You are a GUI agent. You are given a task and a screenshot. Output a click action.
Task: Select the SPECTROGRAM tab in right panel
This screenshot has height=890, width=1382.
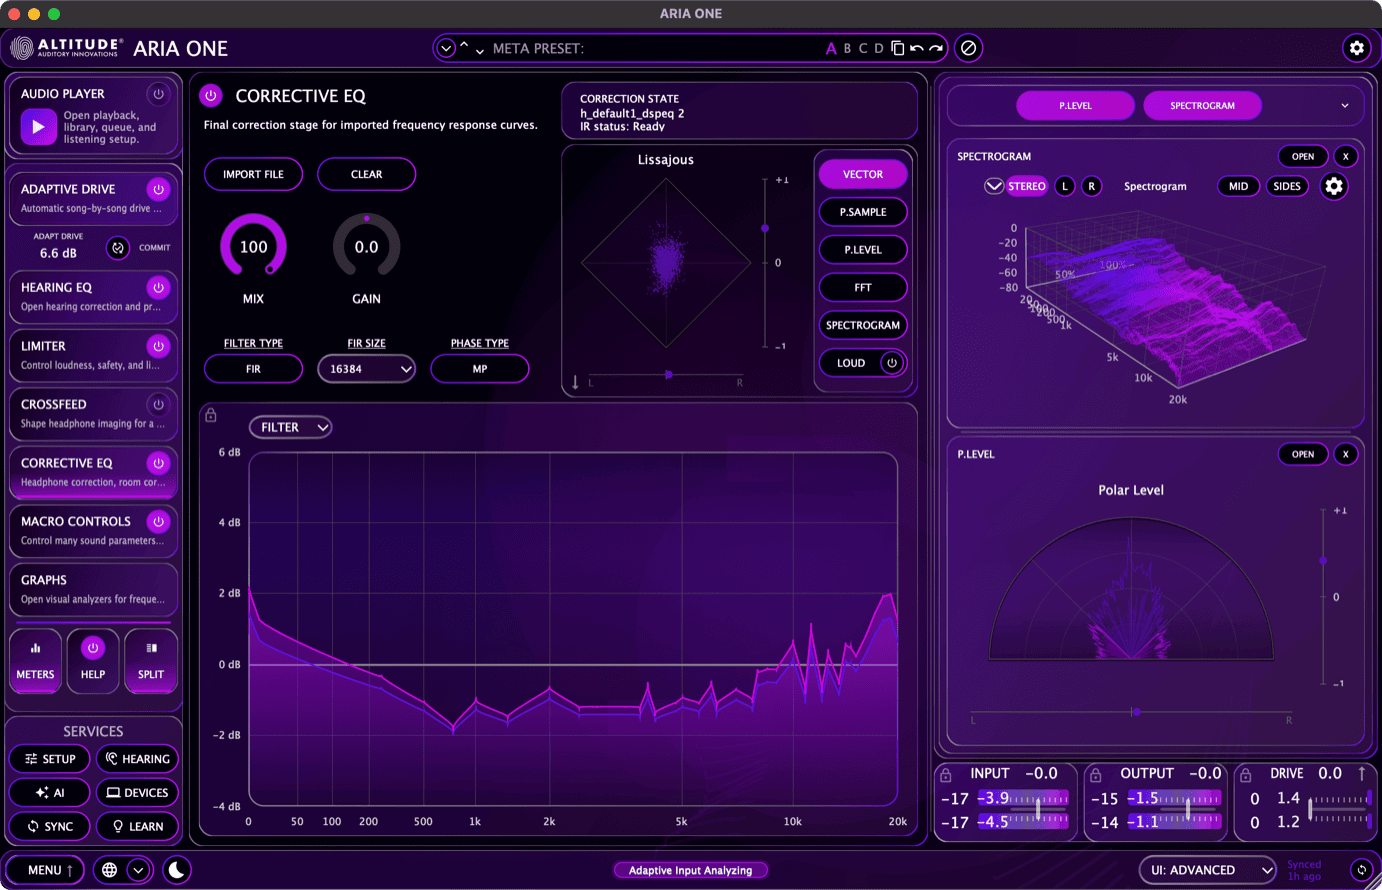pos(1202,106)
